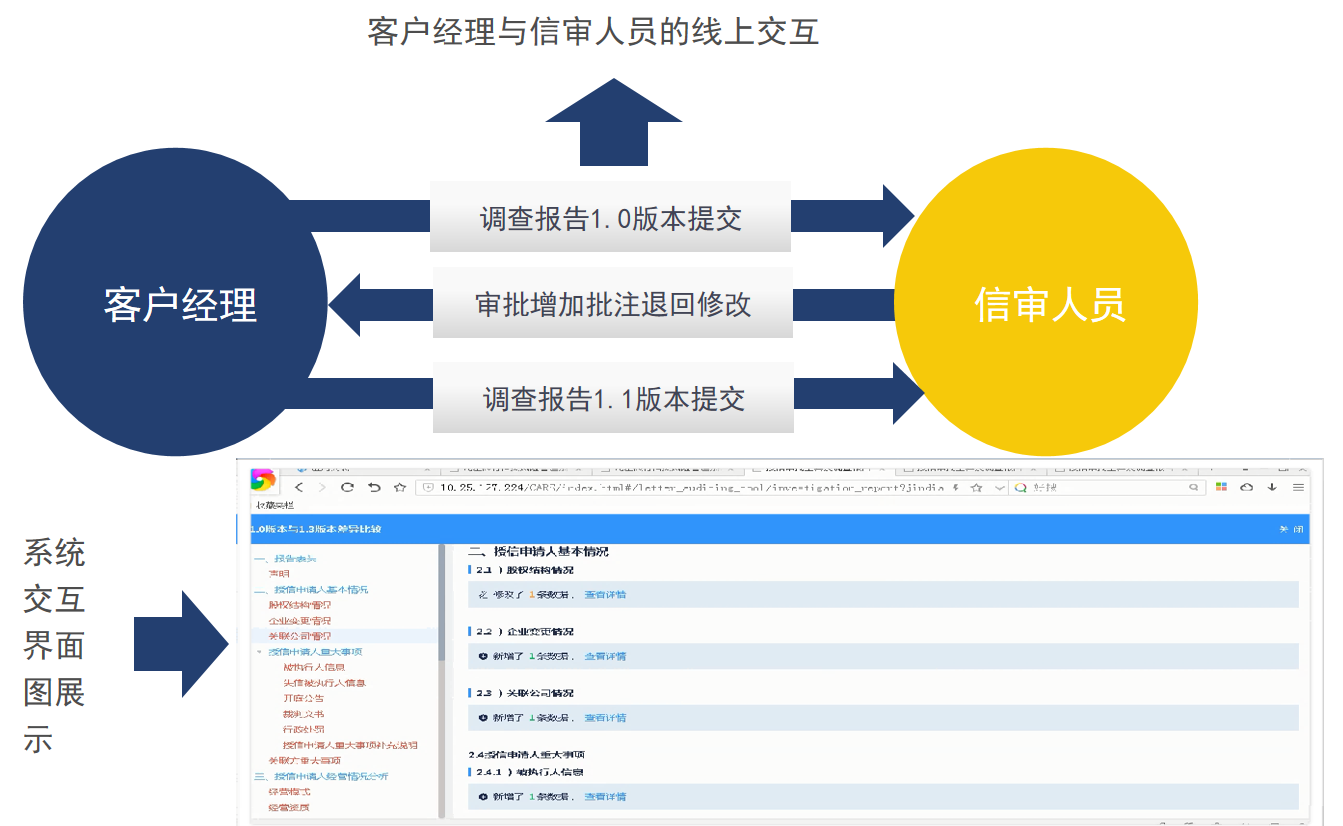Click the 收藏夹栏 bookmarks bar label
This screenshot has height=826, width=1343.
[275, 505]
